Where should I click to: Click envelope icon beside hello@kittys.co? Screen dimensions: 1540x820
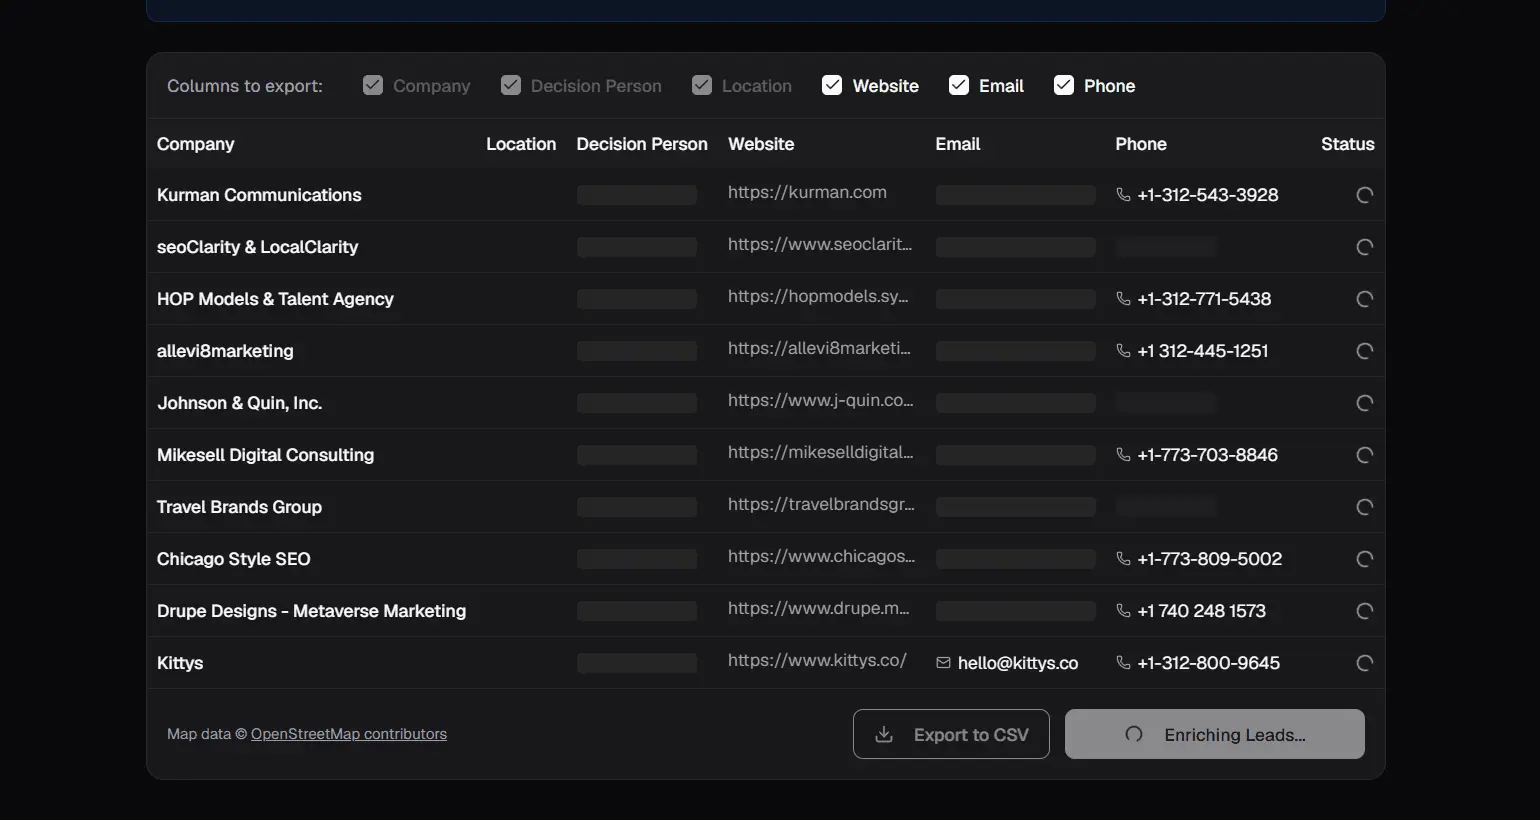[x=943, y=663]
